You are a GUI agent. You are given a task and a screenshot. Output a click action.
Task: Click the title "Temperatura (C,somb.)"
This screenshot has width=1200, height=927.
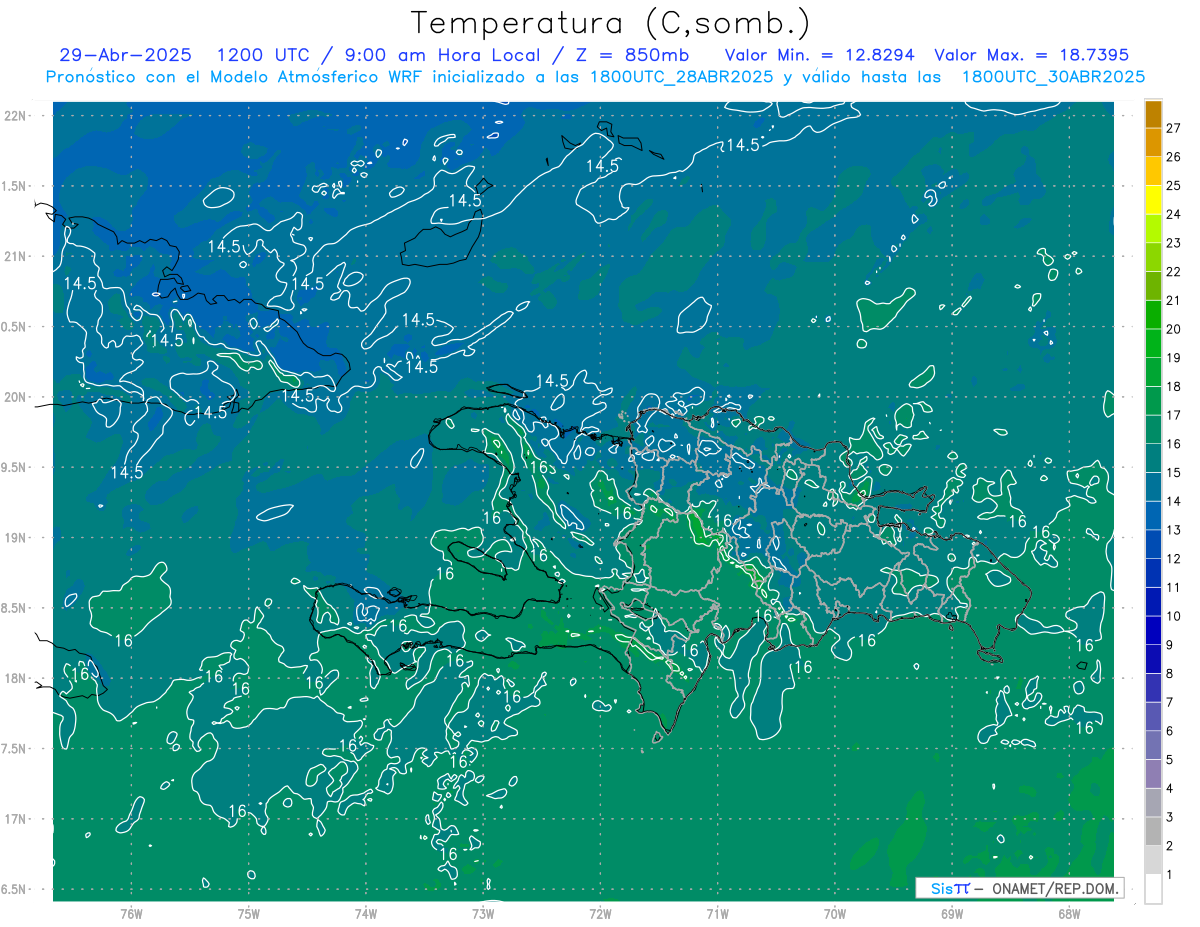[x=610, y=24]
